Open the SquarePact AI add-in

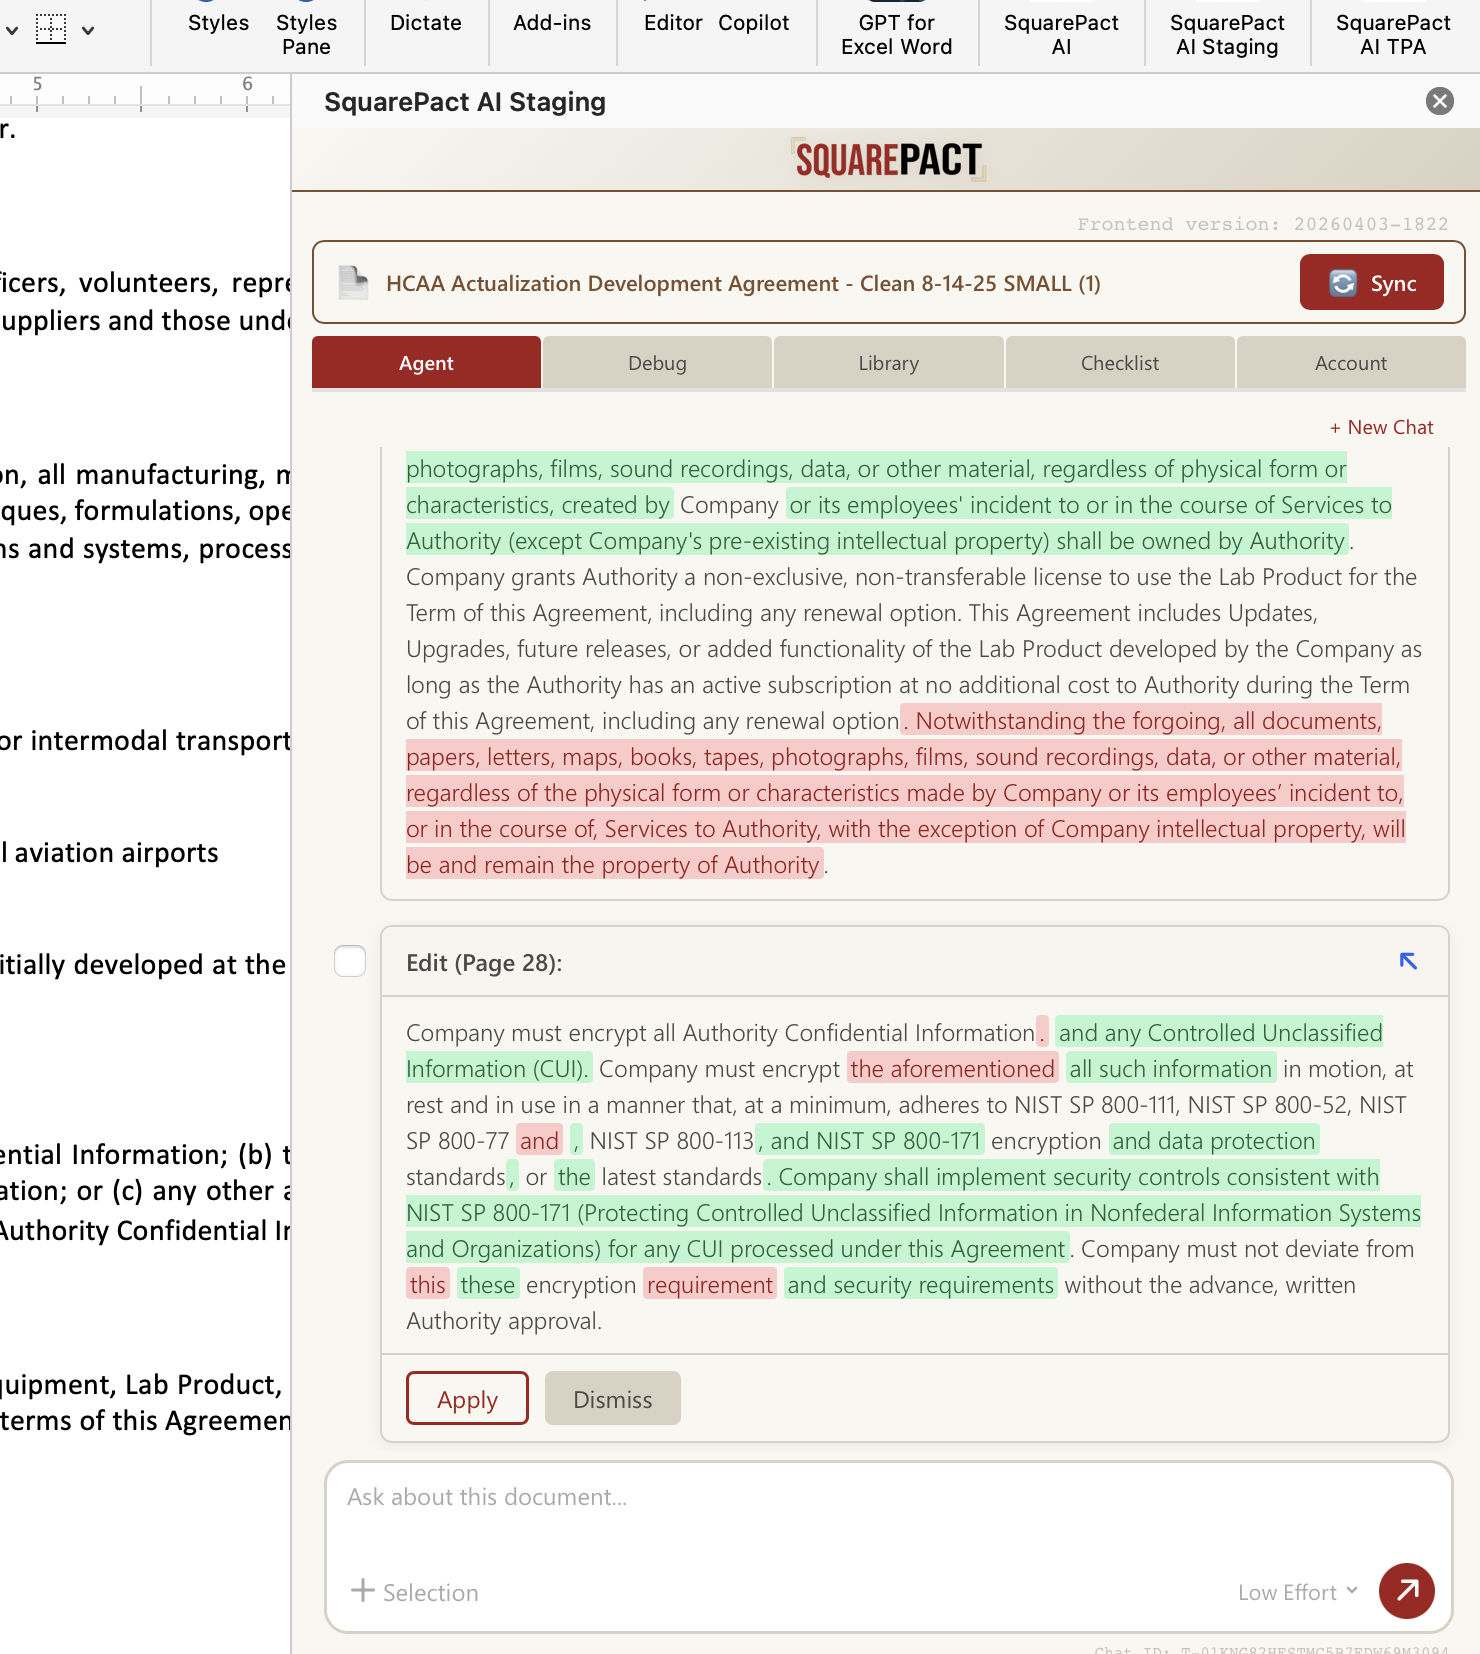tap(1061, 34)
